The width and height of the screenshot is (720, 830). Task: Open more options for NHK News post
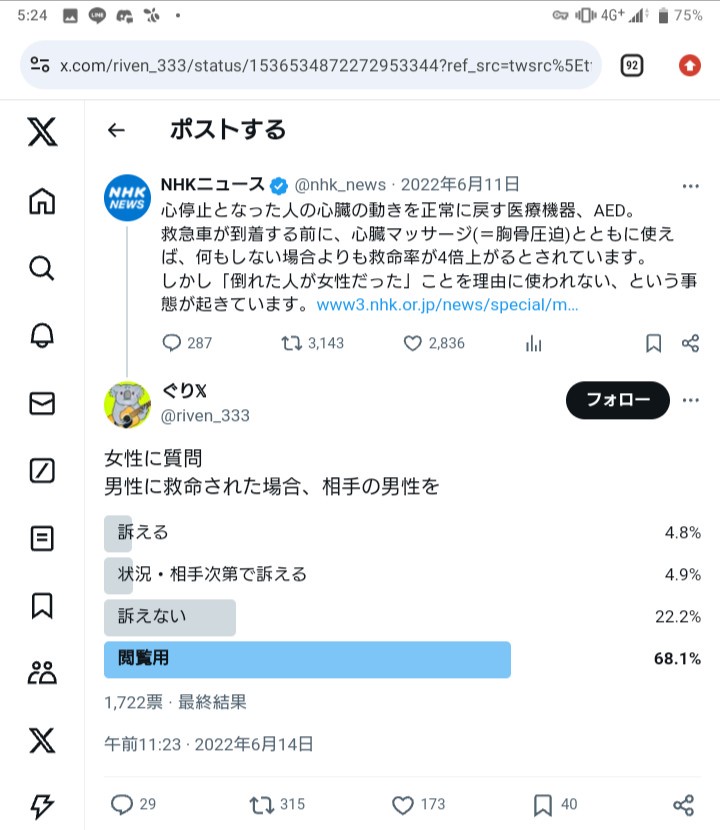(x=690, y=186)
